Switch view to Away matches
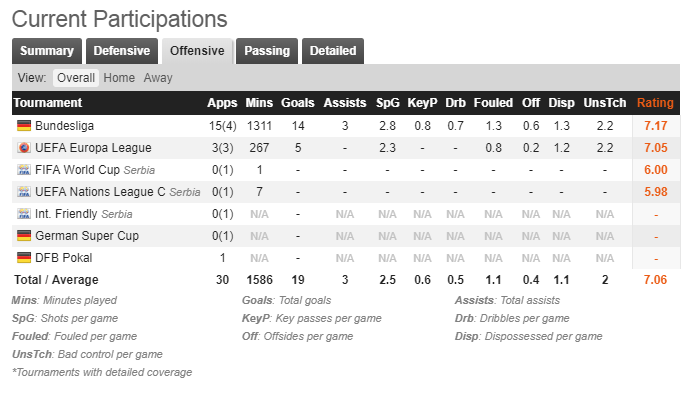This screenshot has width=692, height=404. click(158, 78)
